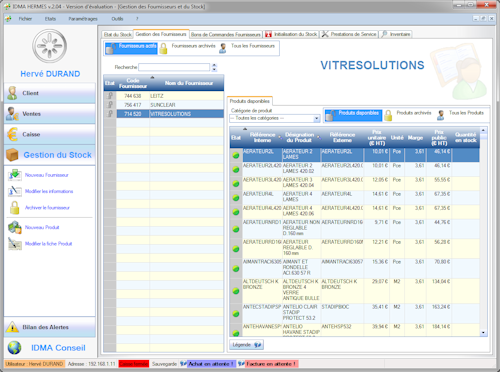Click the Nouveau Fournisseur icon

15,175
